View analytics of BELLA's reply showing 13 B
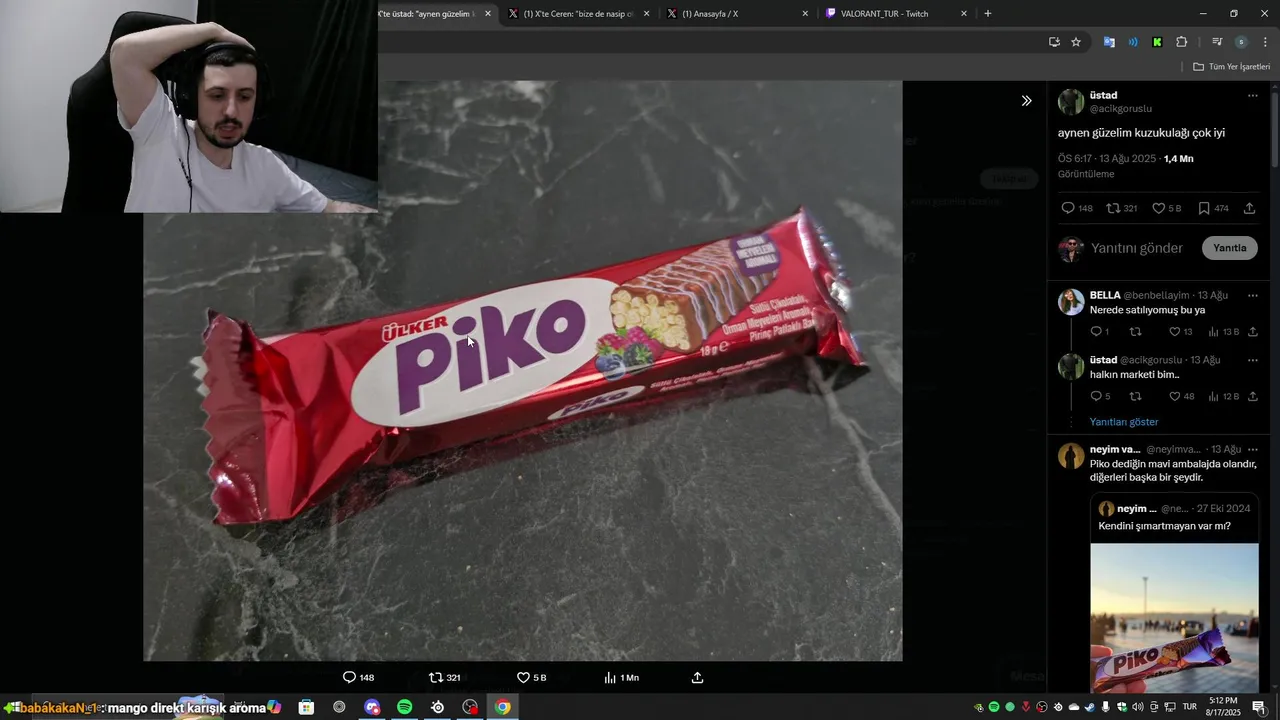The image size is (1280, 720). point(1223,332)
